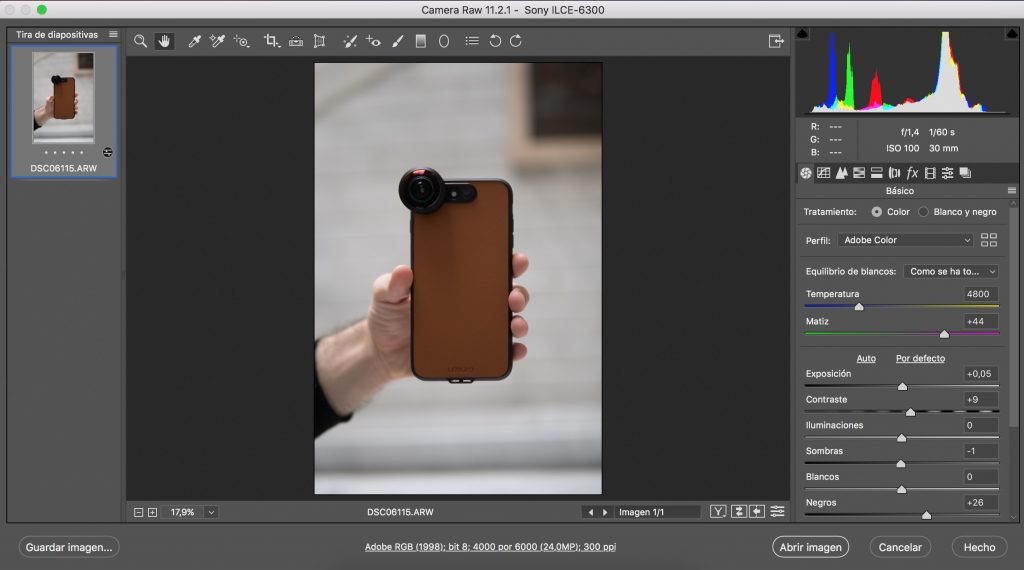1024x570 pixels.
Task: Click the Adobe RGB workflow options link
Action: tap(489, 547)
